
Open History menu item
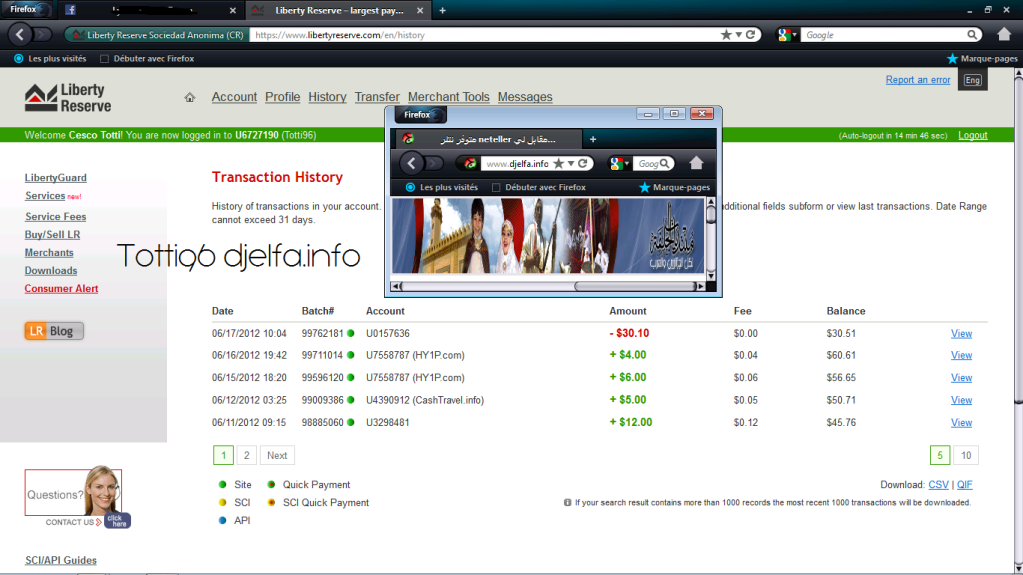(x=328, y=97)
